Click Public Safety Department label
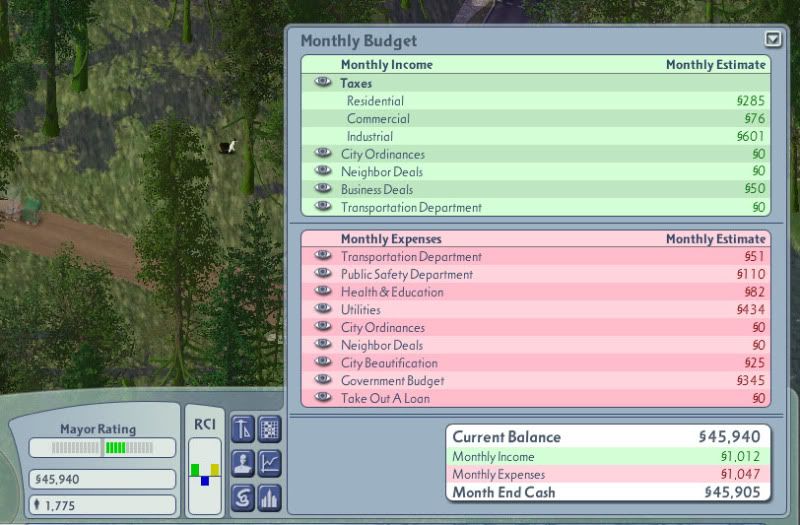This screenshot has width=800, height=525. (407, 274)
